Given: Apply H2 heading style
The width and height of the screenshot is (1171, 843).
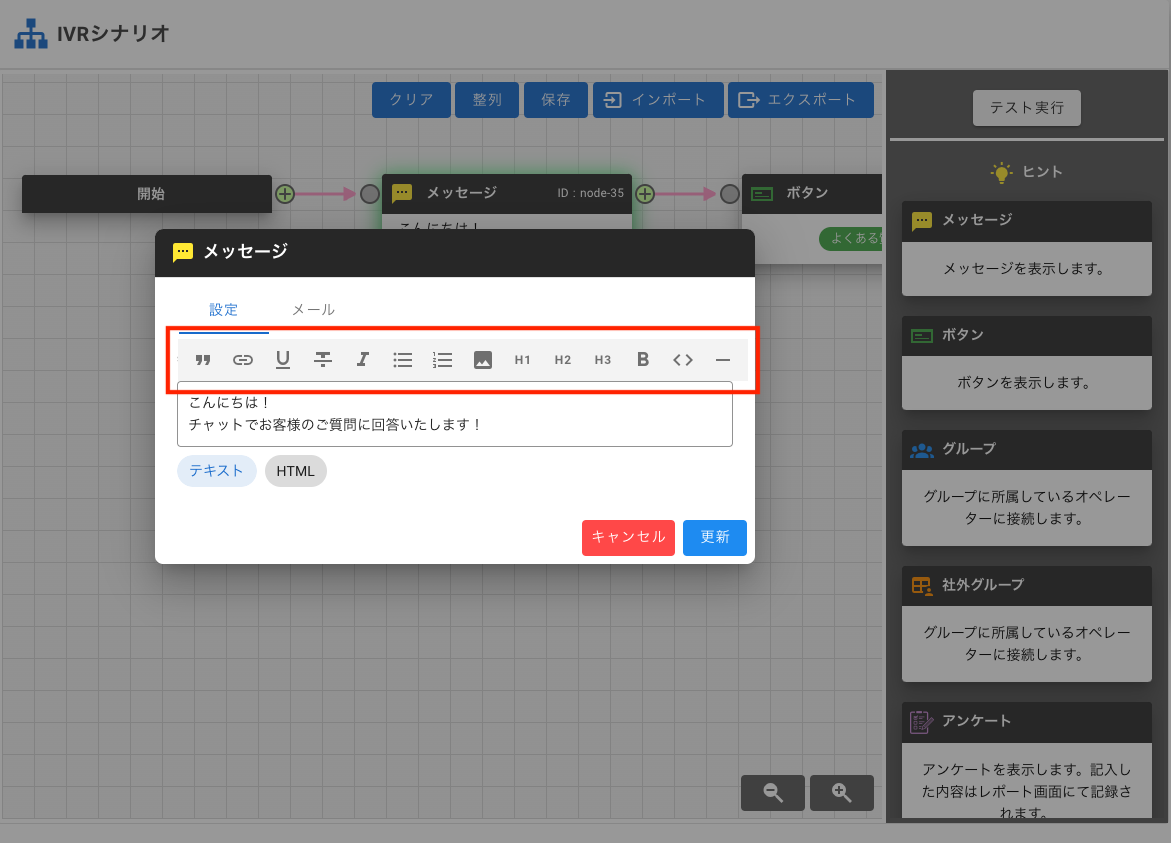Looking at the screenshot, I should (x=563, y=360).
